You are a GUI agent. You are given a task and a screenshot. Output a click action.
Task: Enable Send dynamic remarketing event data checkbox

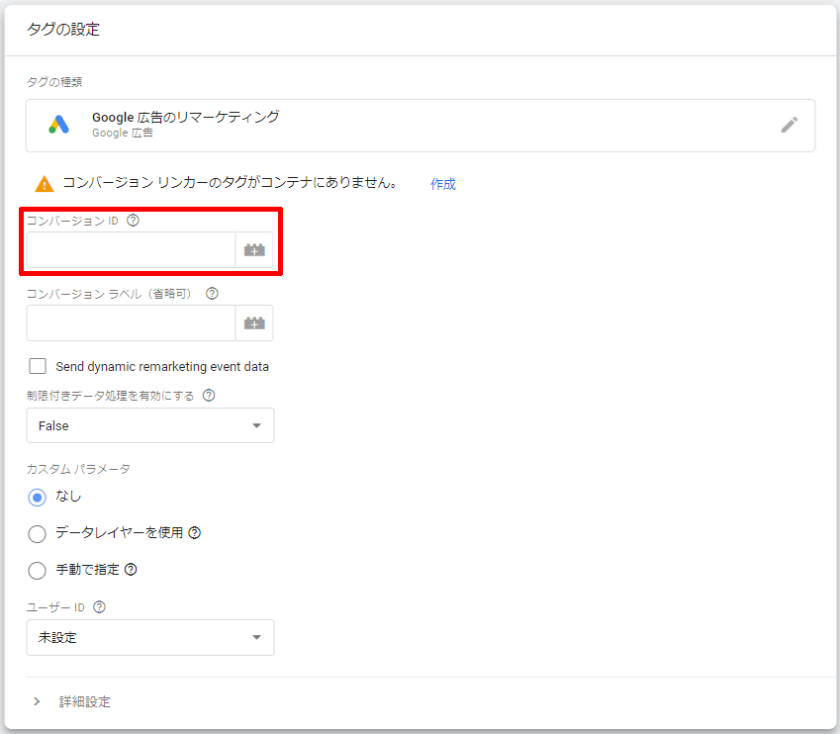tap(38, 366)
